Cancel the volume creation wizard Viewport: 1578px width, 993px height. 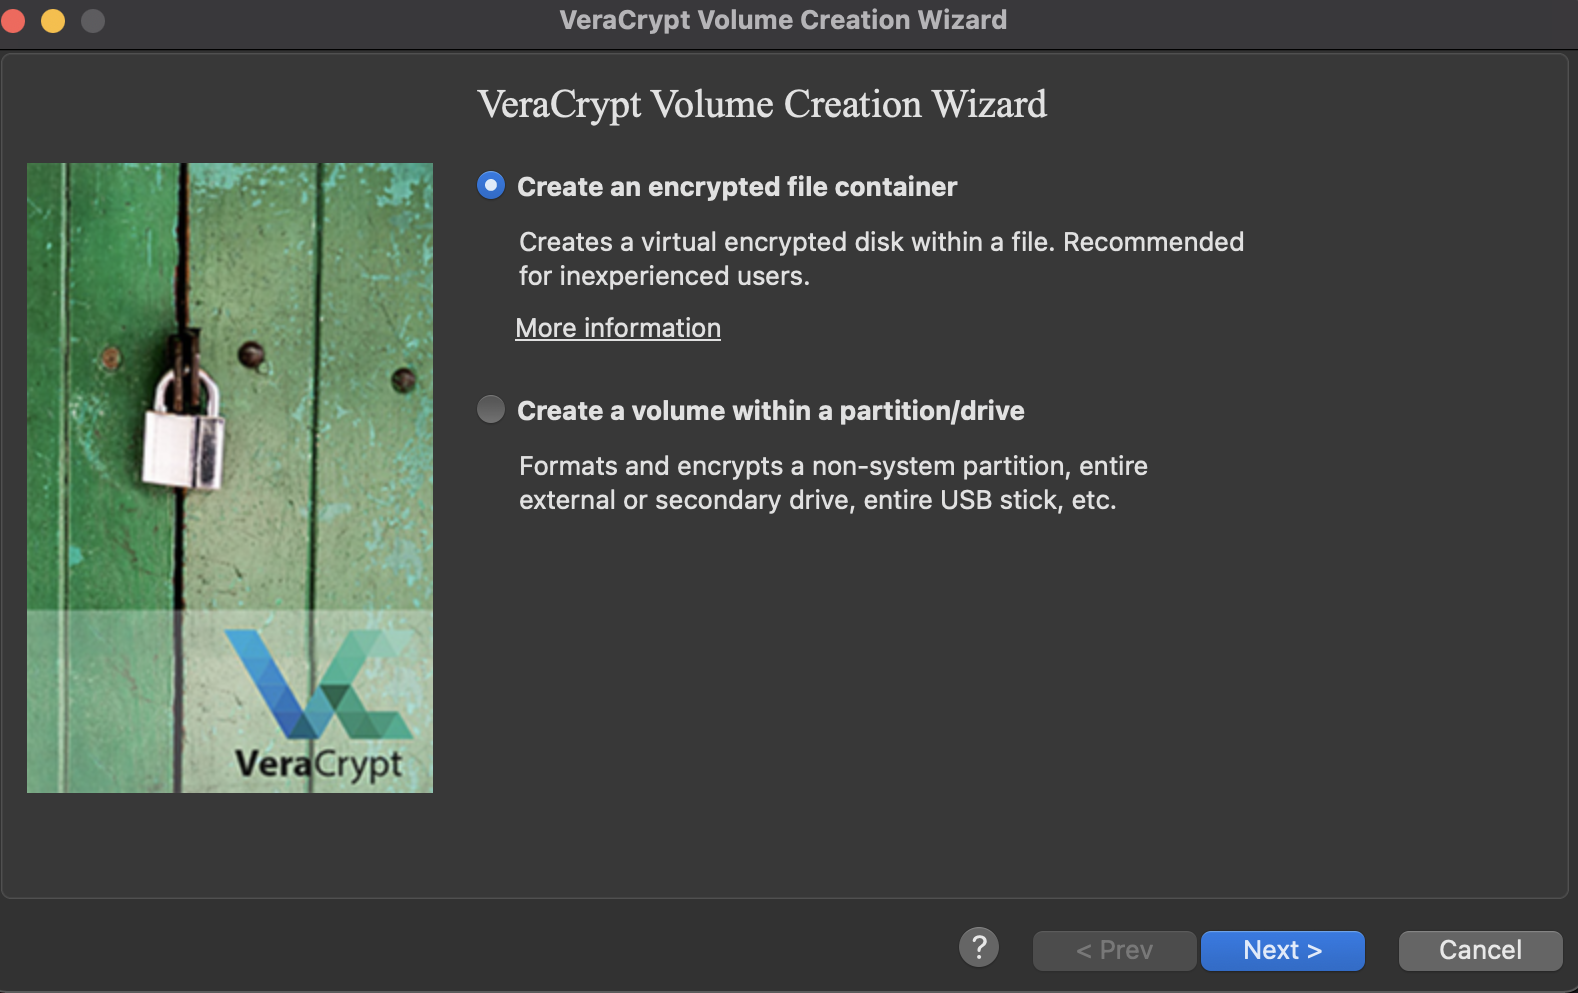tap(1480, 950)
